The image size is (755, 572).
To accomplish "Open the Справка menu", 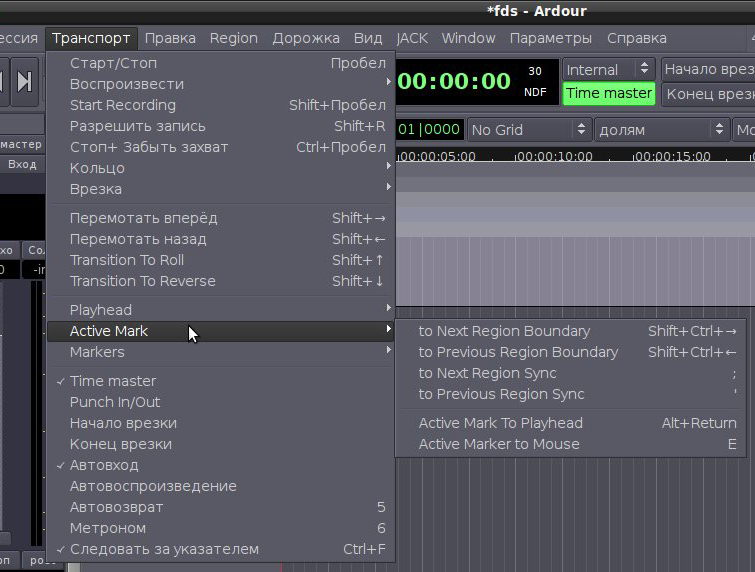I will pyautogui.click(x=637, y=39).
